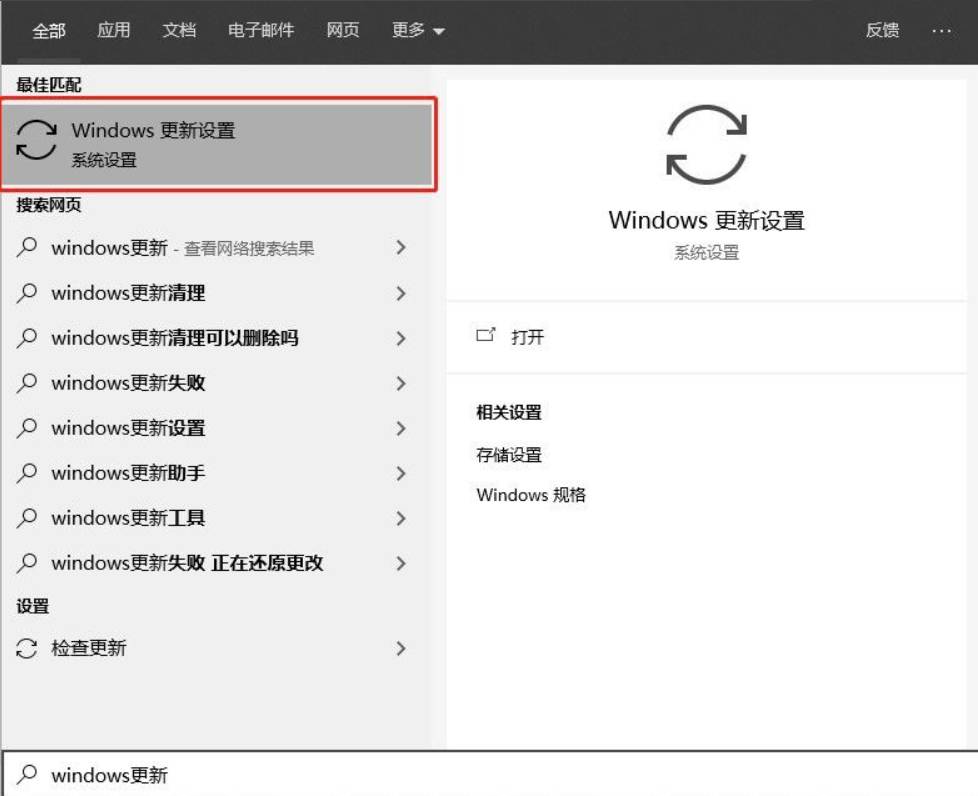Image resolution: width=978 pixels, height=796 pixels.
Task: Open the three-dot options menu
Action: point(941,31)
